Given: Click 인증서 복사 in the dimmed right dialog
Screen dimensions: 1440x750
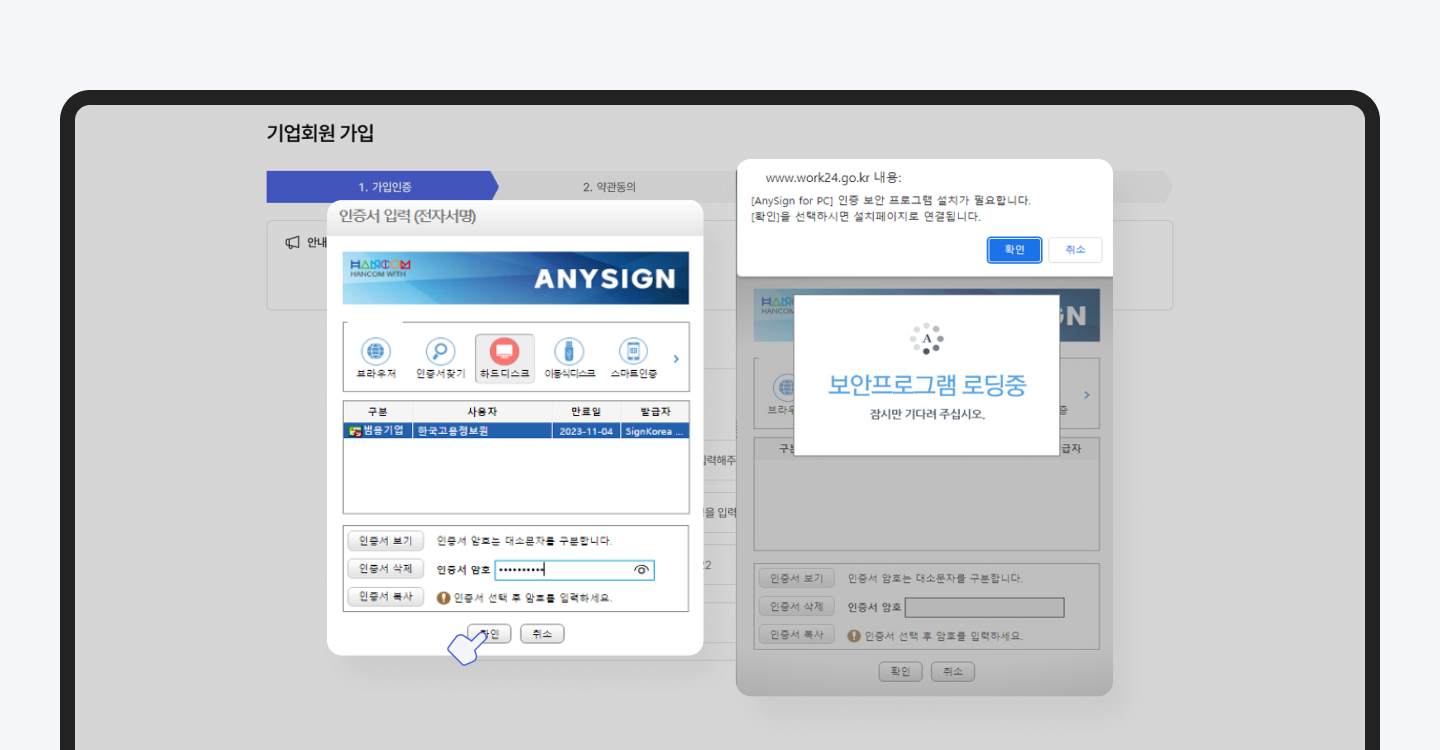Looking at the screenshot, I should click(797, 634).
